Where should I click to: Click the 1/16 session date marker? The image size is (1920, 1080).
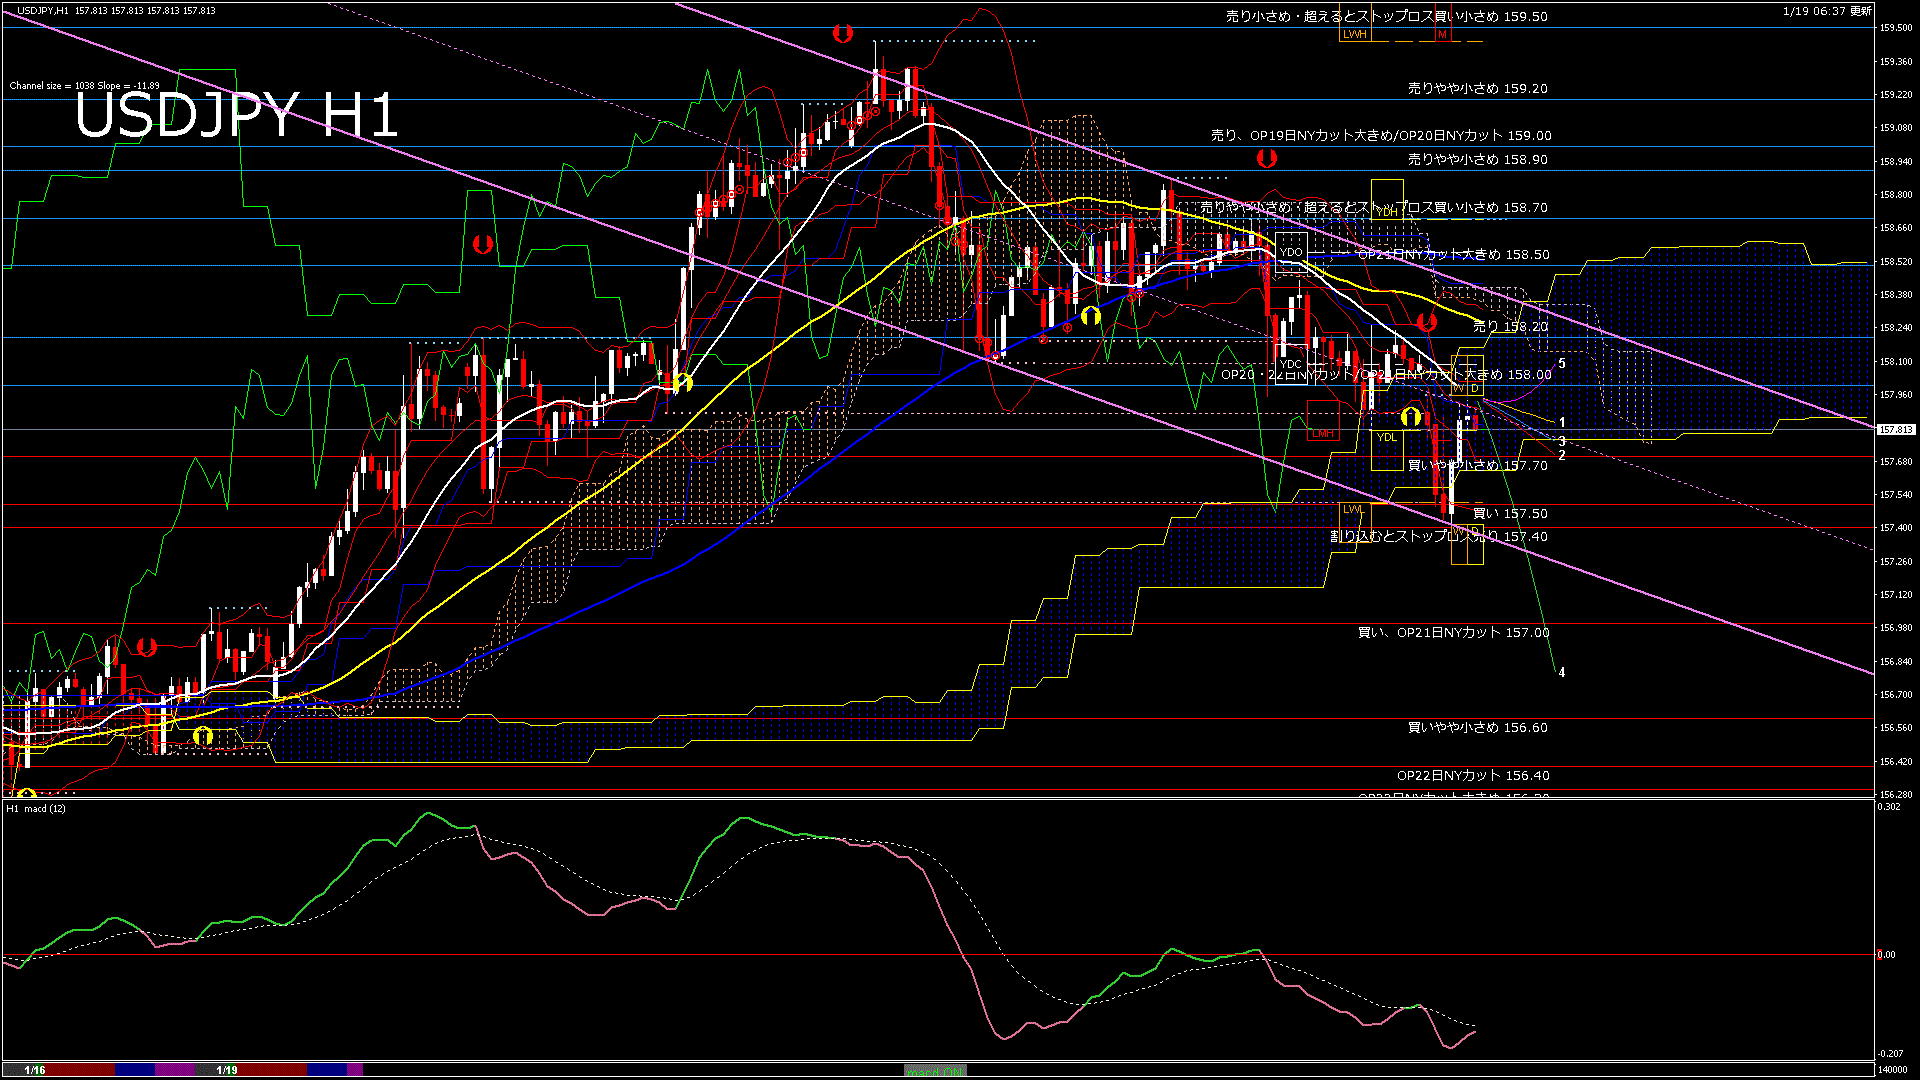point(35,1070)
